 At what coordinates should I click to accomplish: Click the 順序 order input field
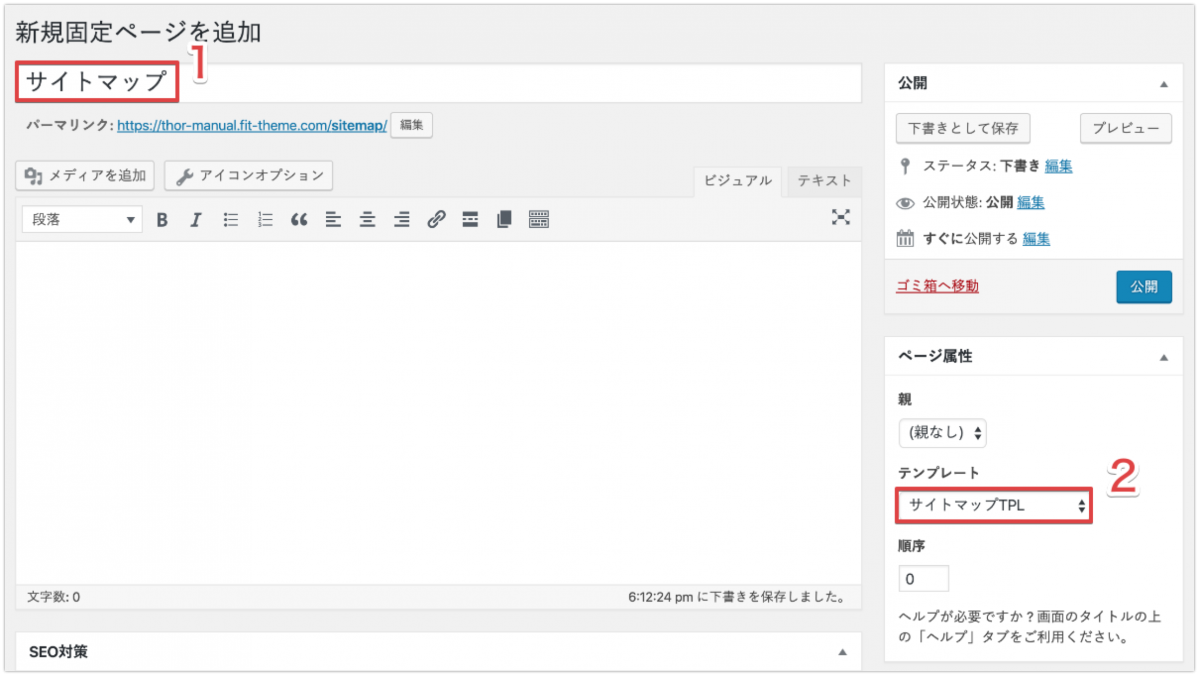(923, 579)
